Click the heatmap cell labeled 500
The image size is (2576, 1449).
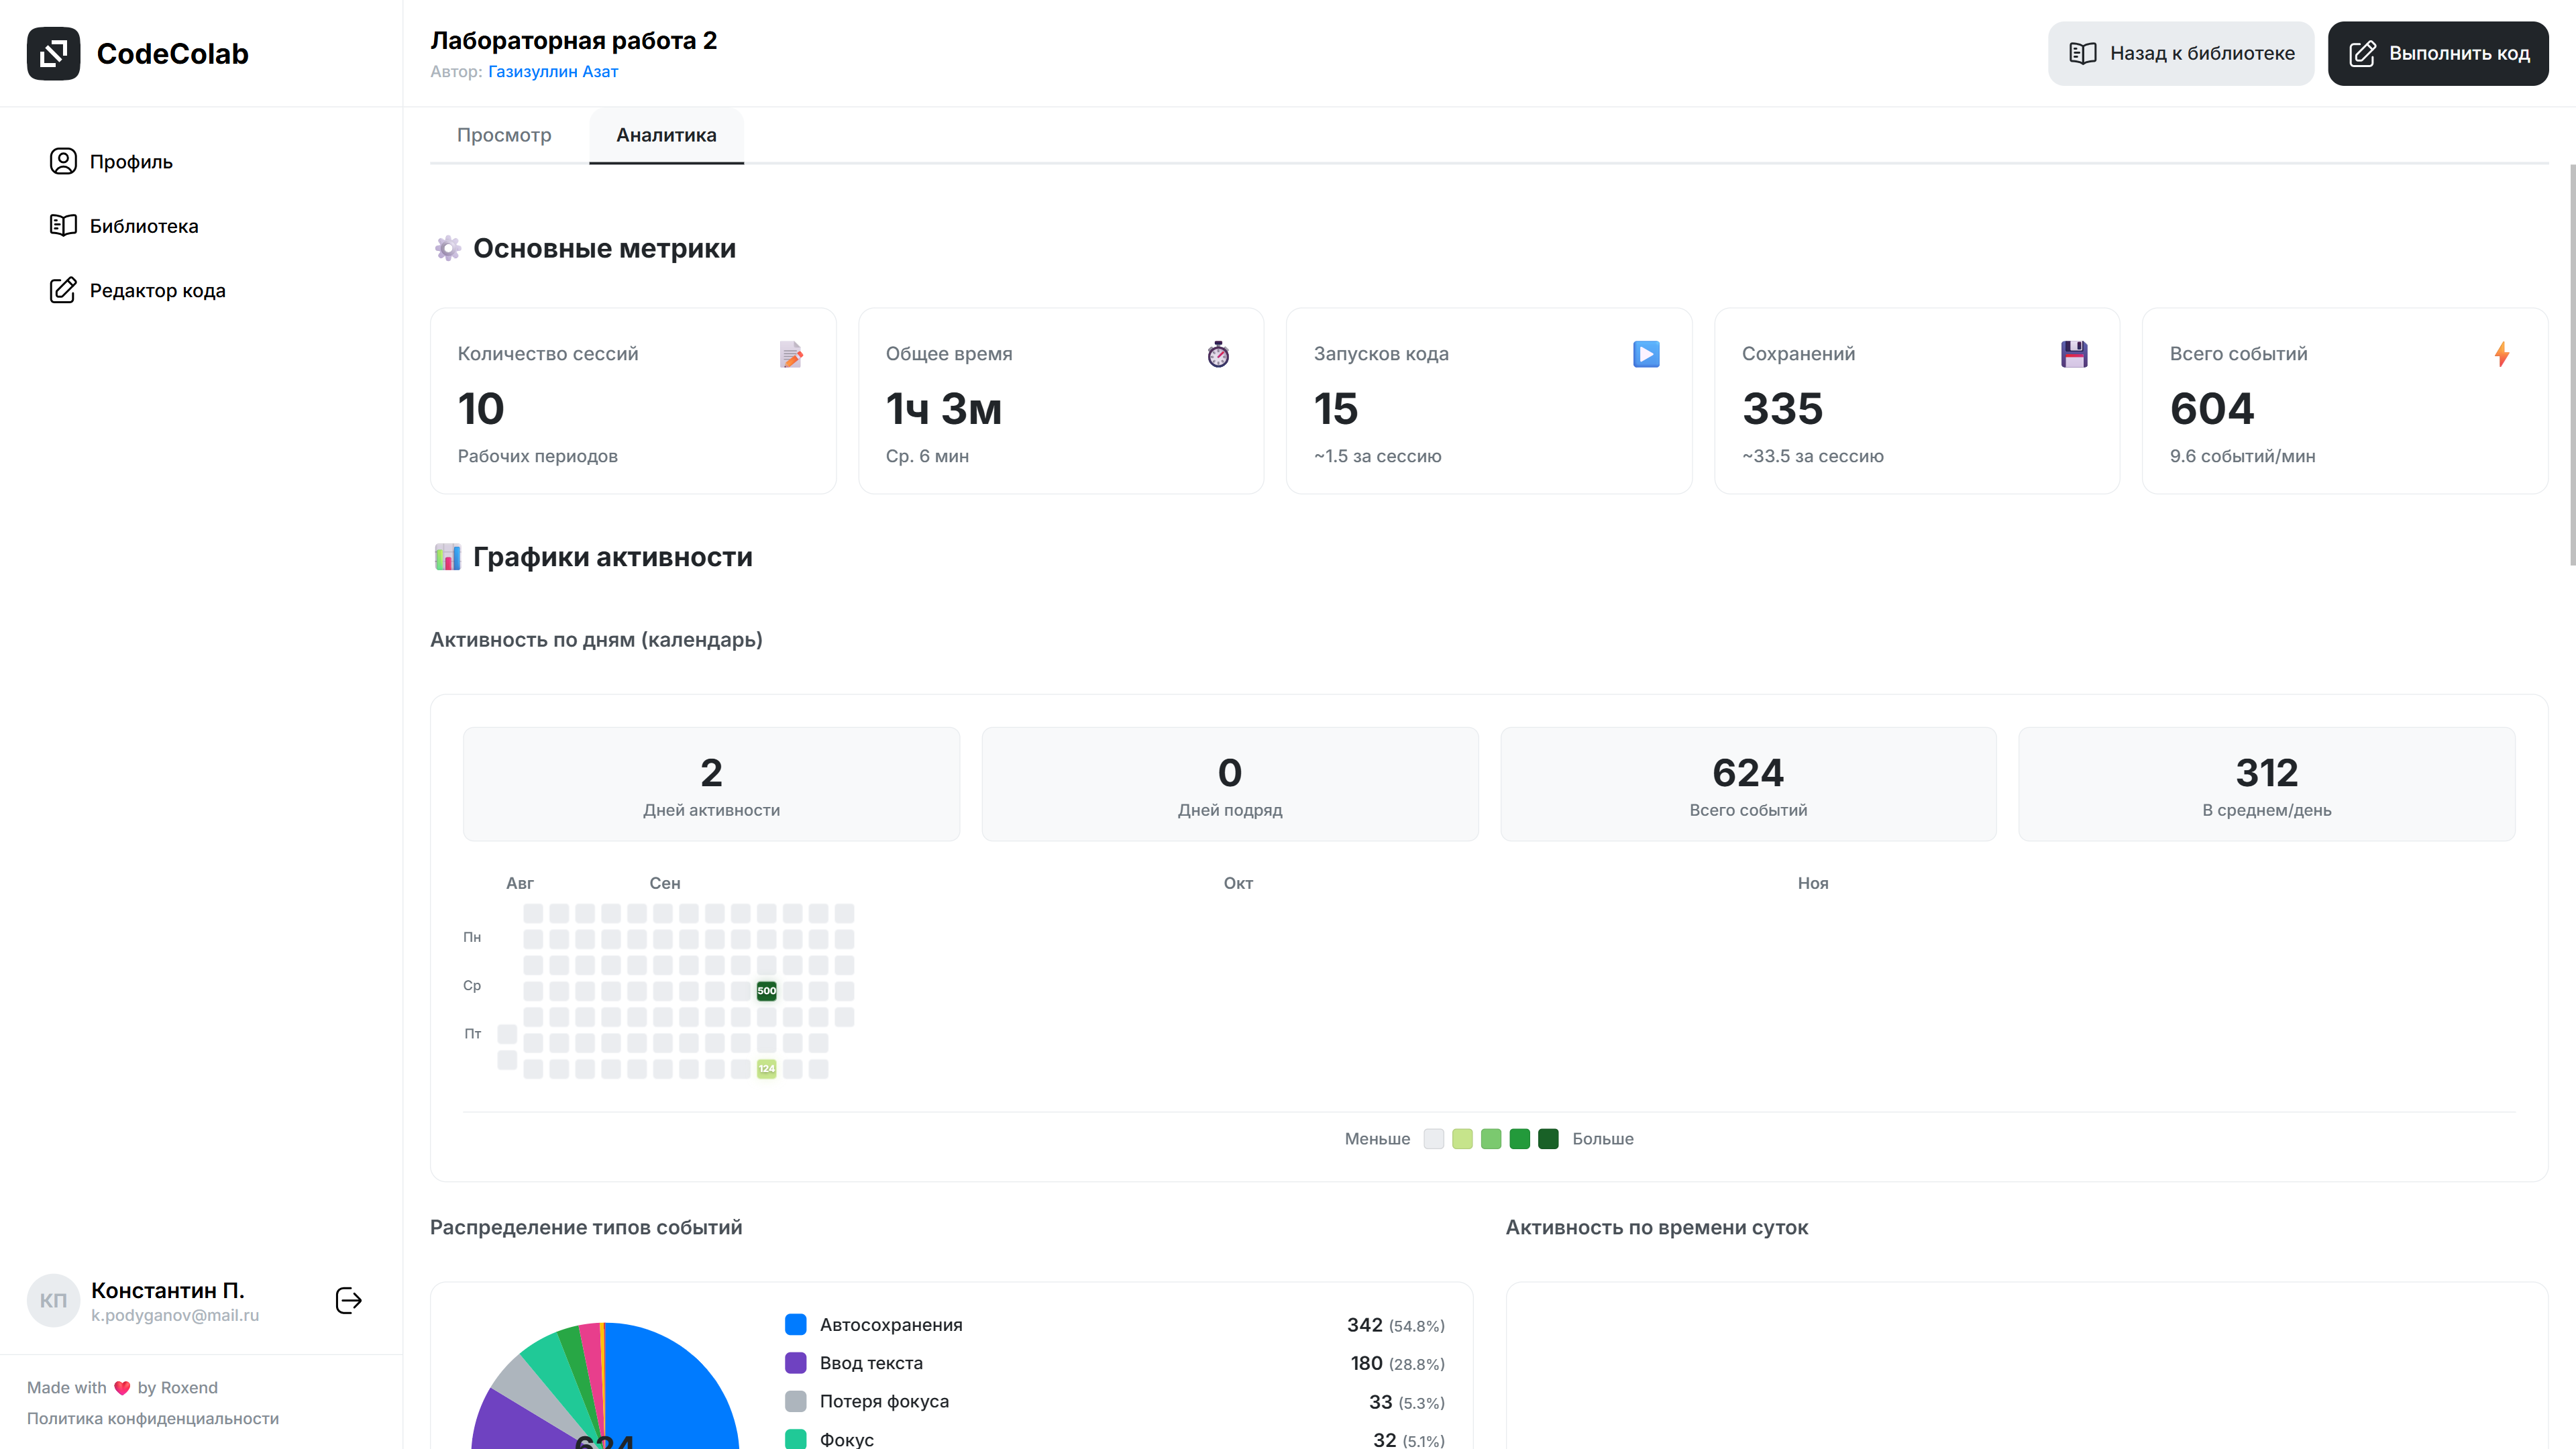(766, 991)
